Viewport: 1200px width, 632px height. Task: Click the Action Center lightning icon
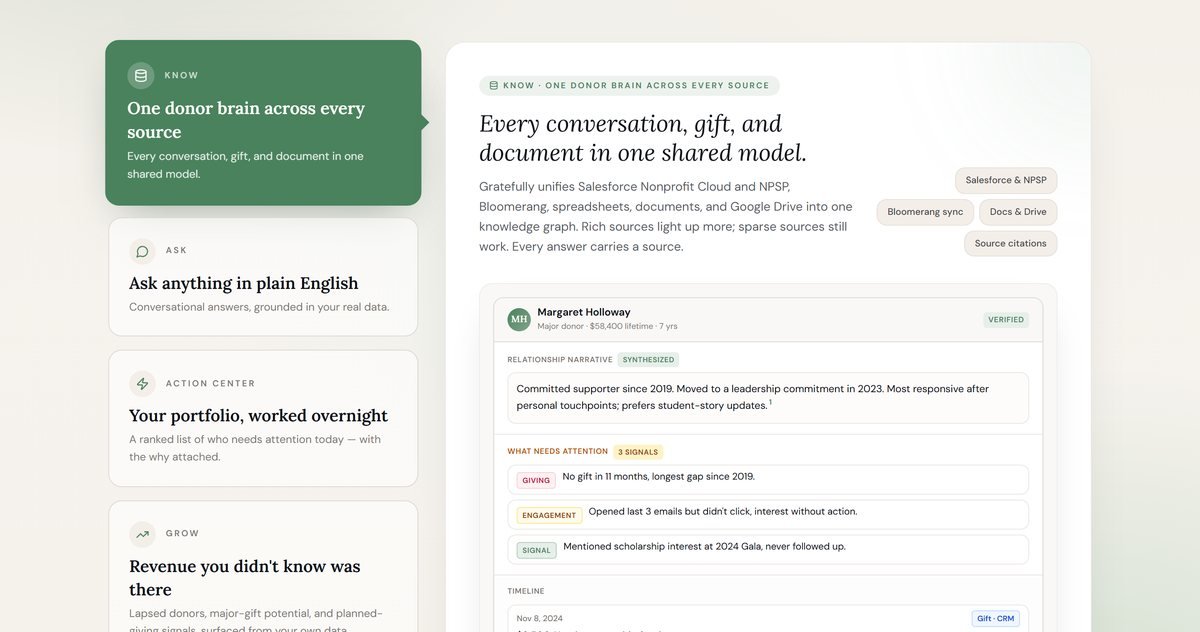click(x=142, y=384)
